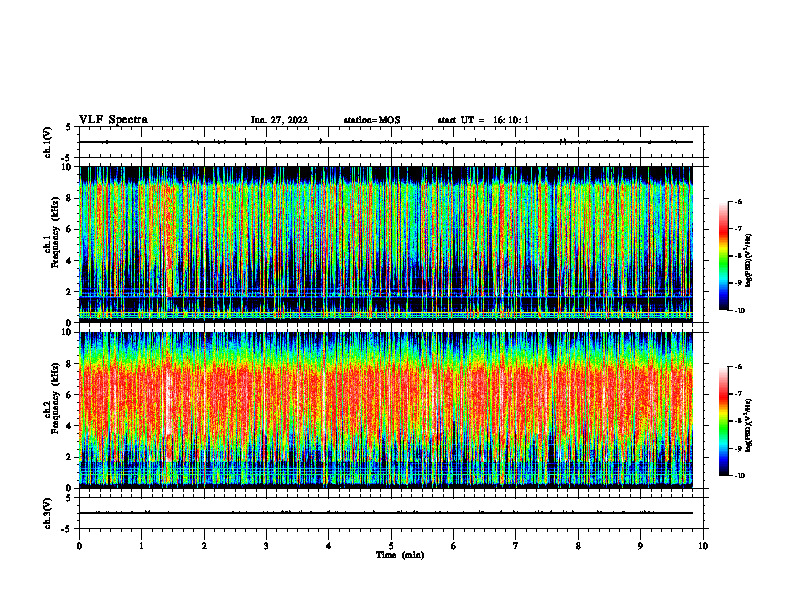Click the ch.1 colorbar tick label "-10"
The width and height of the screenshot is (792, 612).
[739, 311]
